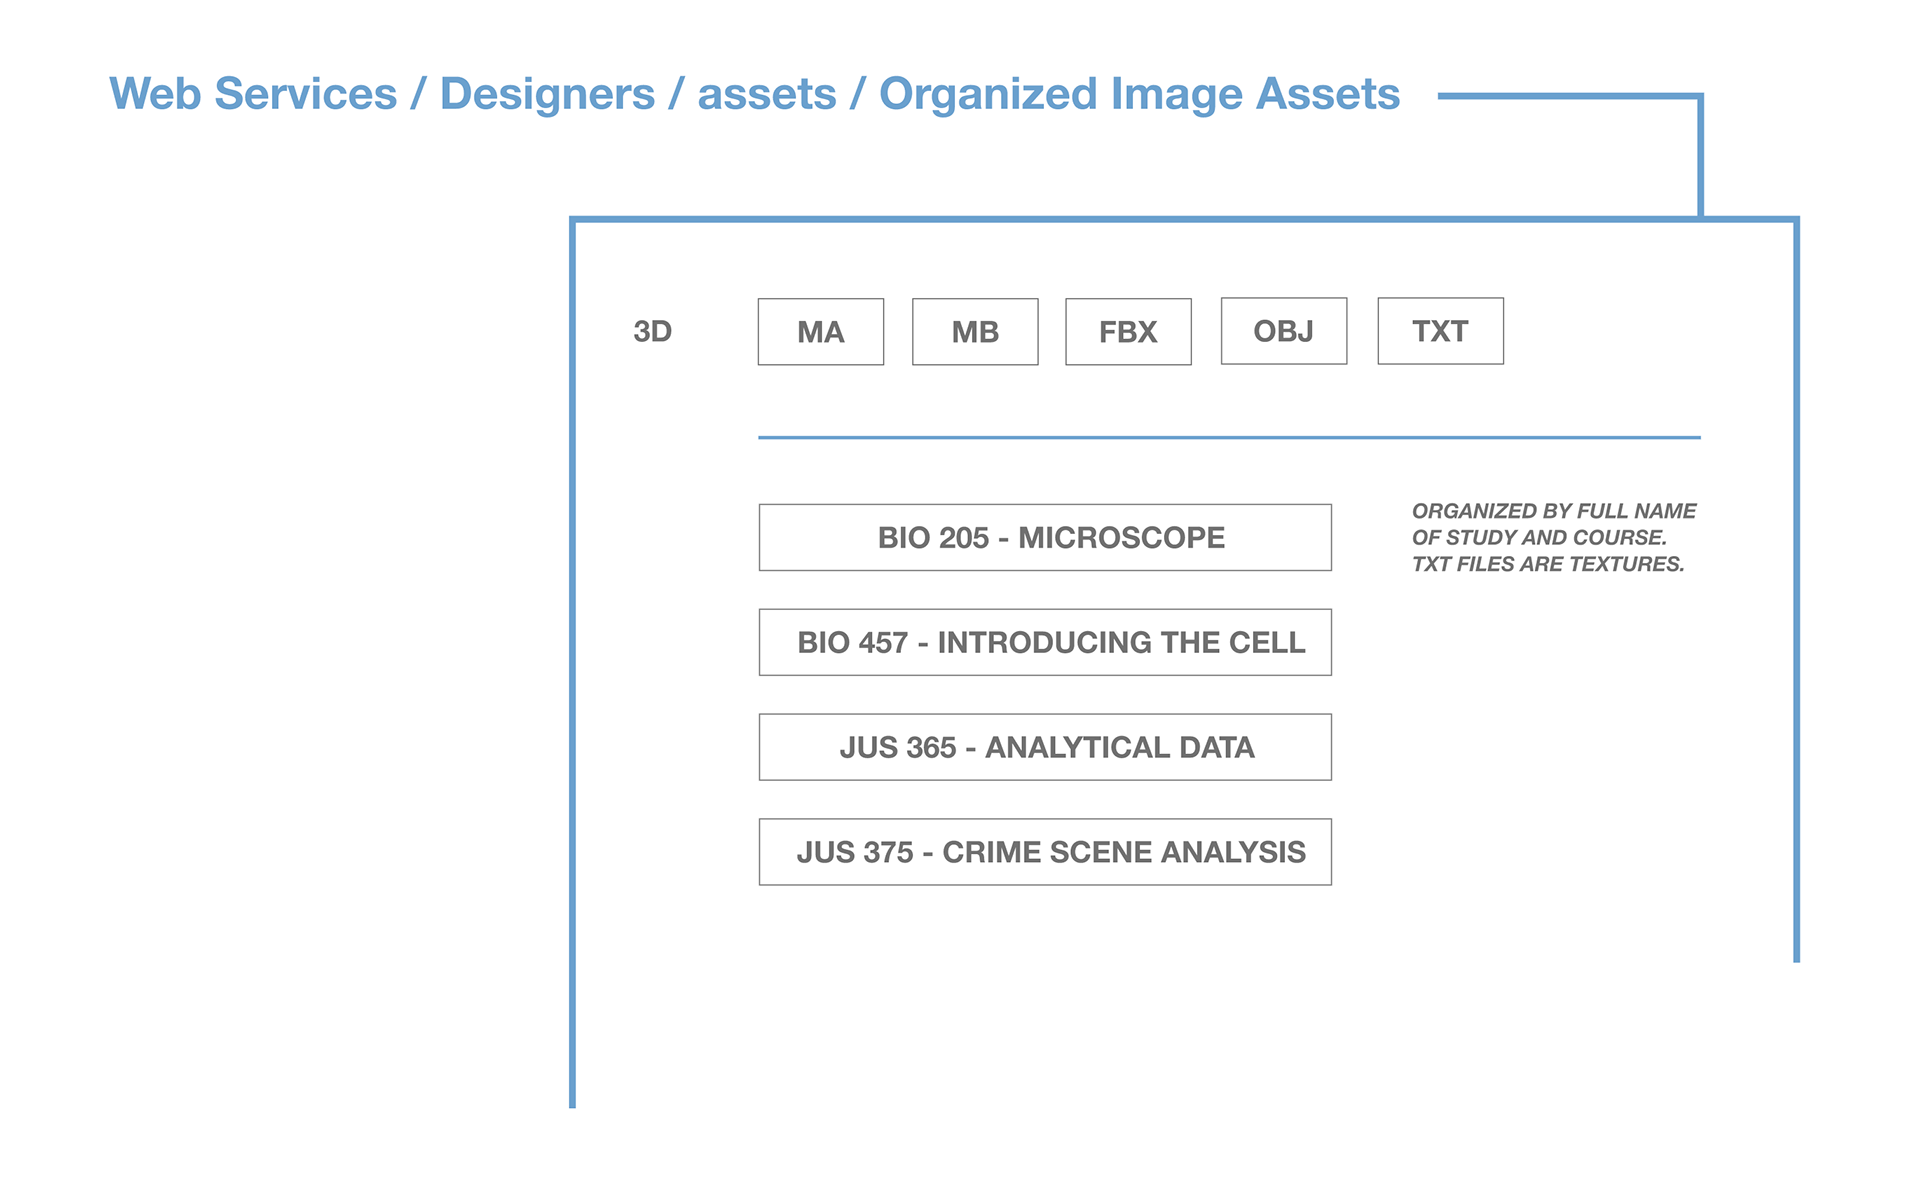The width and height of the screenshot is (1920, 1191).
Task: Open BIO 457 - Introducing the Cell
Action: coord(1045,642)
